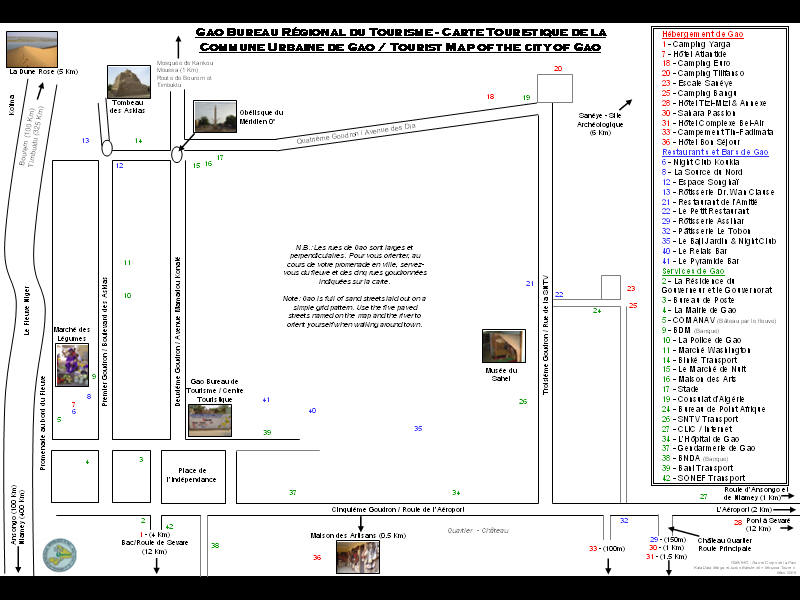Click legend entry 'Bureau de Poste'
Image resolution: width=800 pixels, height=600 pixels.
pos(698,300)
